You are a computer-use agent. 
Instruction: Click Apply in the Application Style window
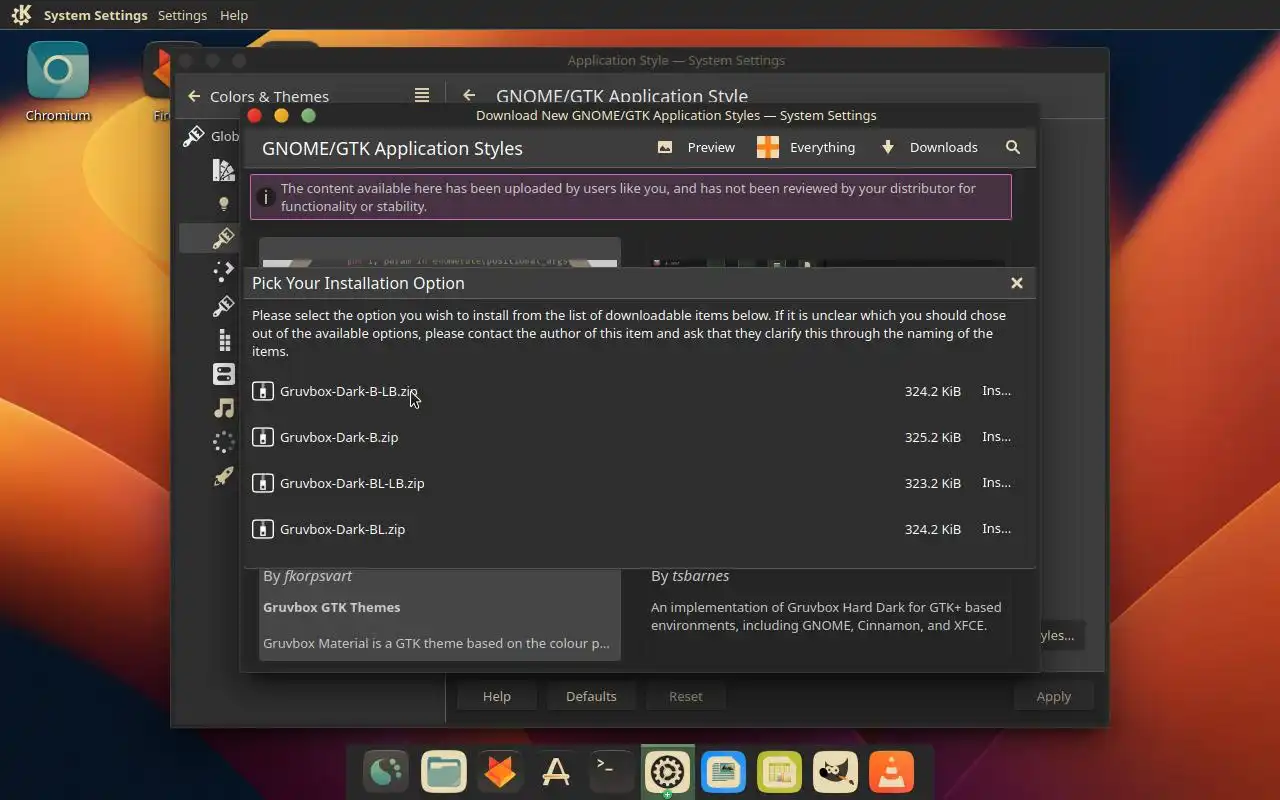pyautogui.click(x=1053, y=696)
